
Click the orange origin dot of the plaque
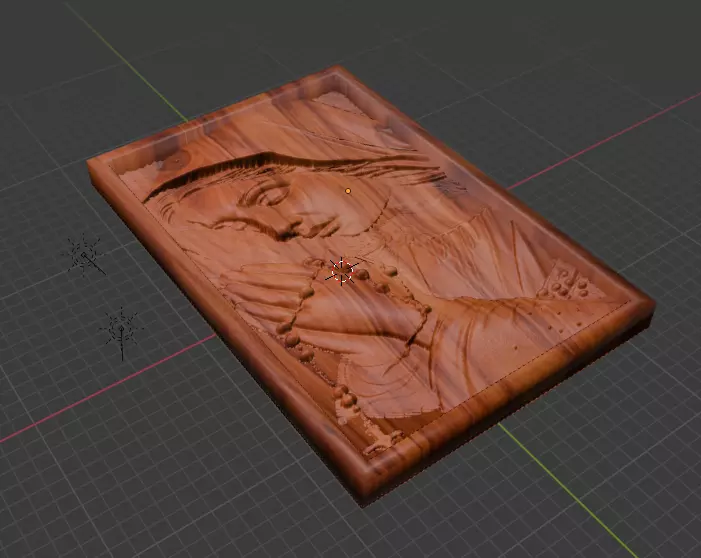[x=348, y=191]
